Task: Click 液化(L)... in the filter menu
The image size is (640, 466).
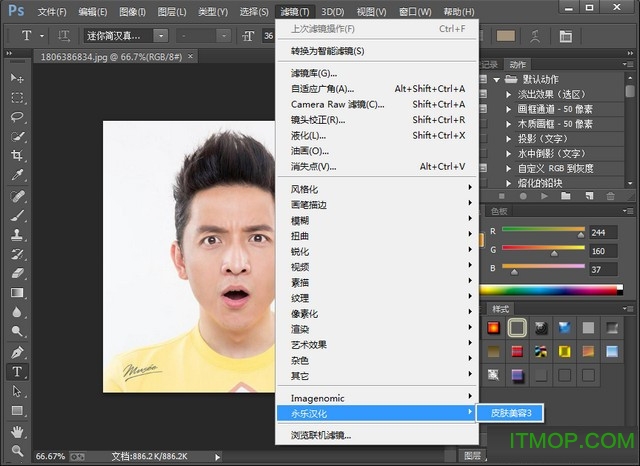Action: click(x=309, y=135)
